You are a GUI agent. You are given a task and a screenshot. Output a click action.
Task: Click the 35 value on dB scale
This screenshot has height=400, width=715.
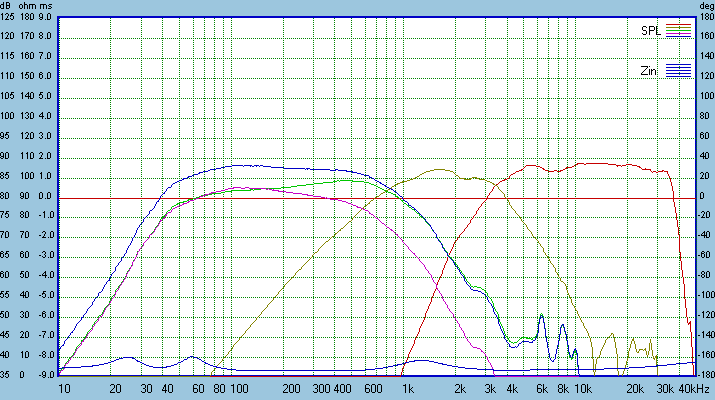tap(8, 376)
